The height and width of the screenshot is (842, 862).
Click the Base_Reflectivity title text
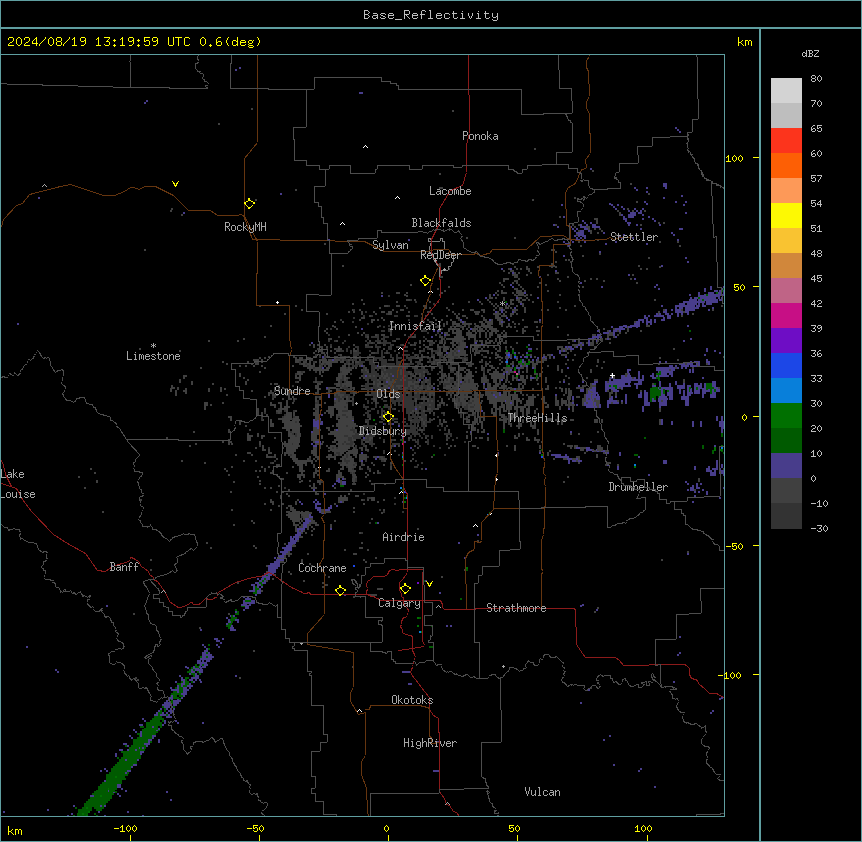431,15
